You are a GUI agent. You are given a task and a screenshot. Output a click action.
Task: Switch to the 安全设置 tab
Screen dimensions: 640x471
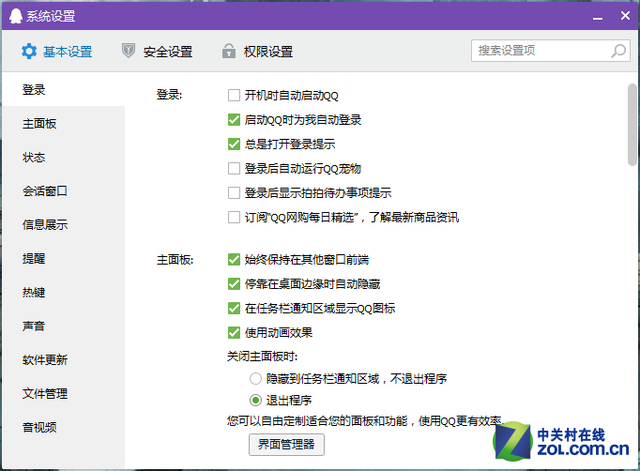point(157,51)
